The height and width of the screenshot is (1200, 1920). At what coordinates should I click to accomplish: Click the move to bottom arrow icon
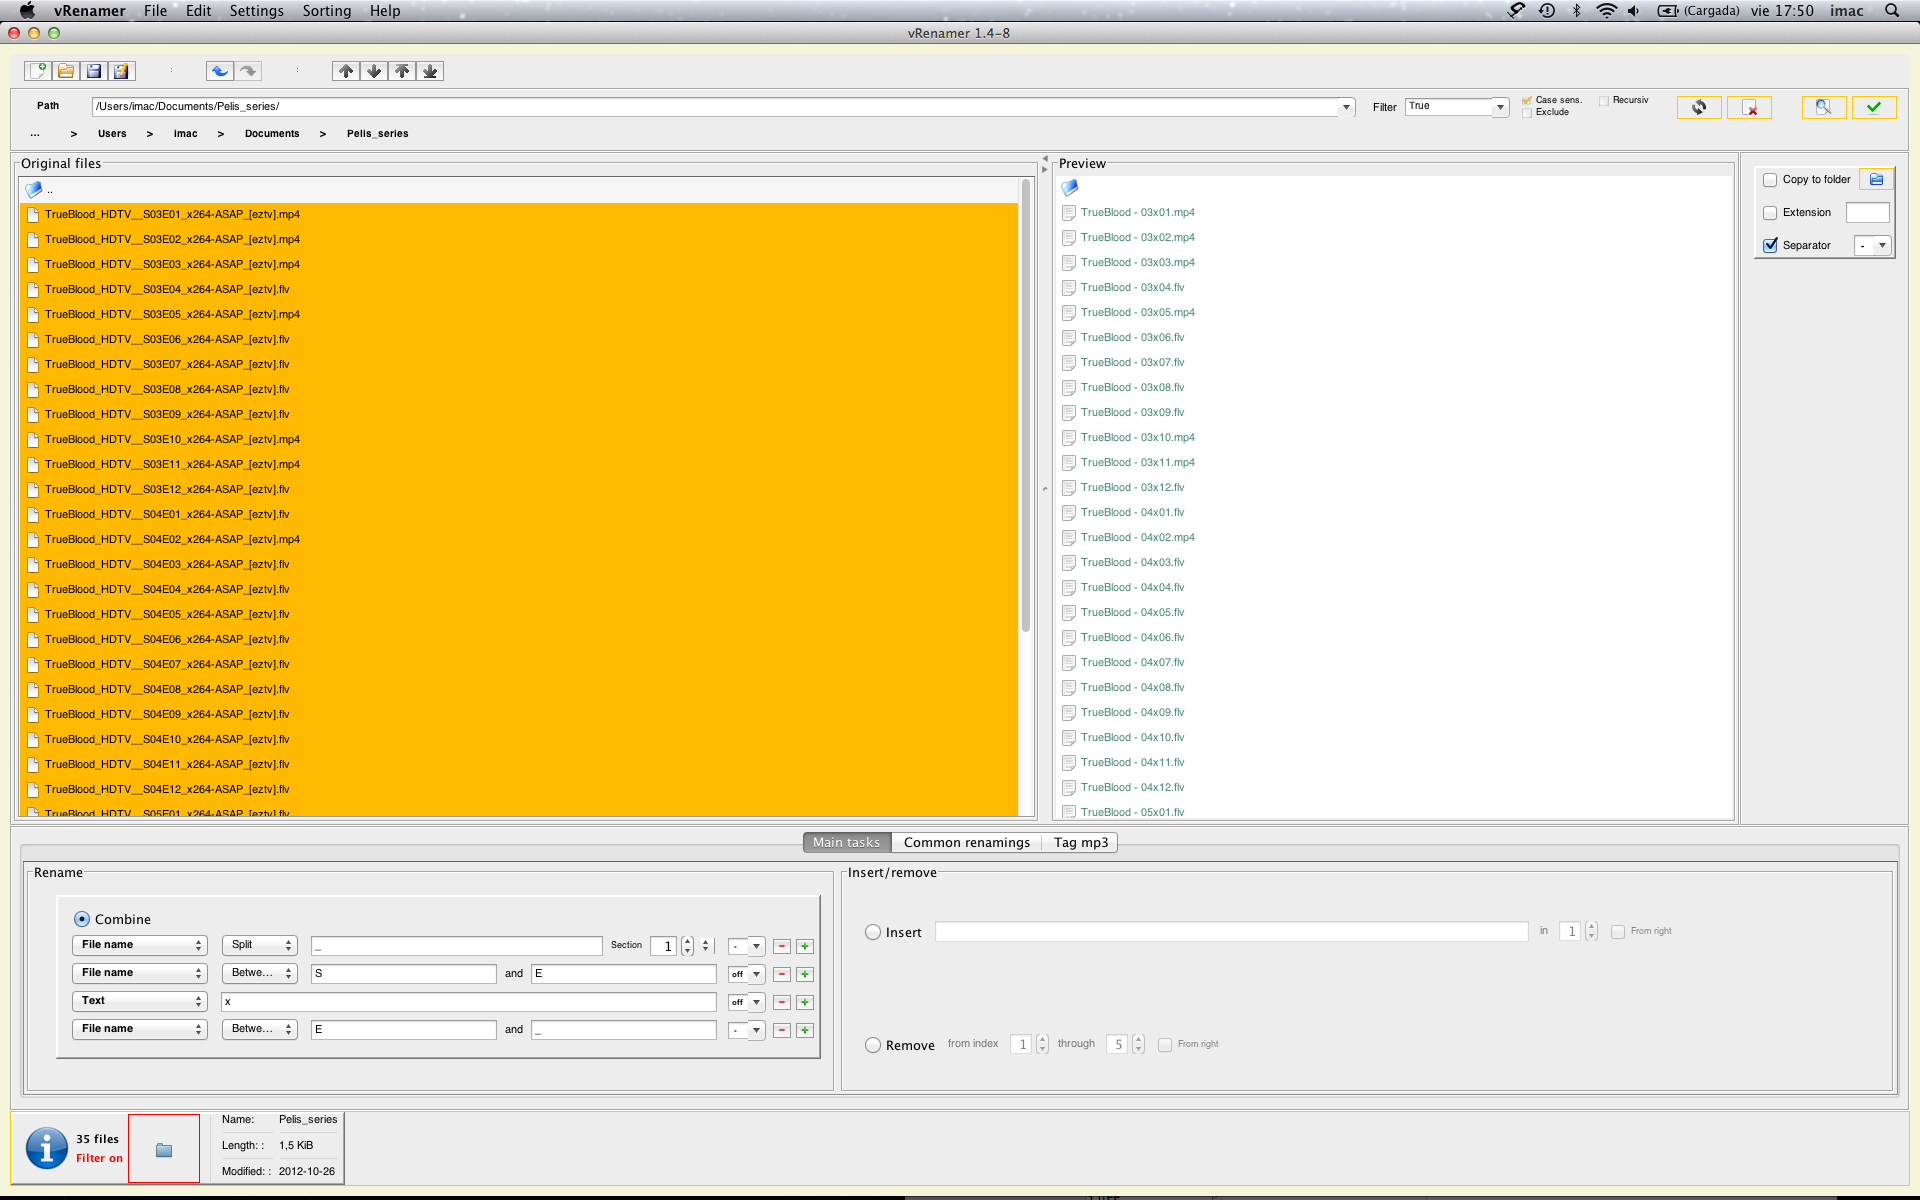tap(430, 71)
